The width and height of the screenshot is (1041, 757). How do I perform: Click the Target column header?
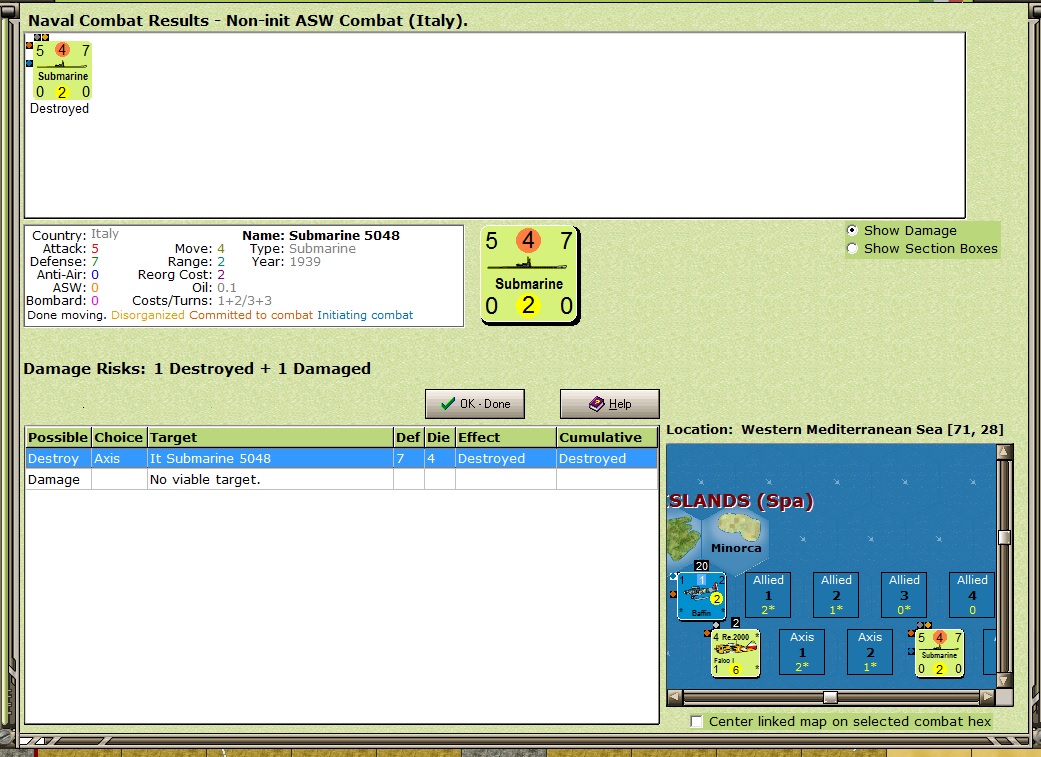click(270, 437)
